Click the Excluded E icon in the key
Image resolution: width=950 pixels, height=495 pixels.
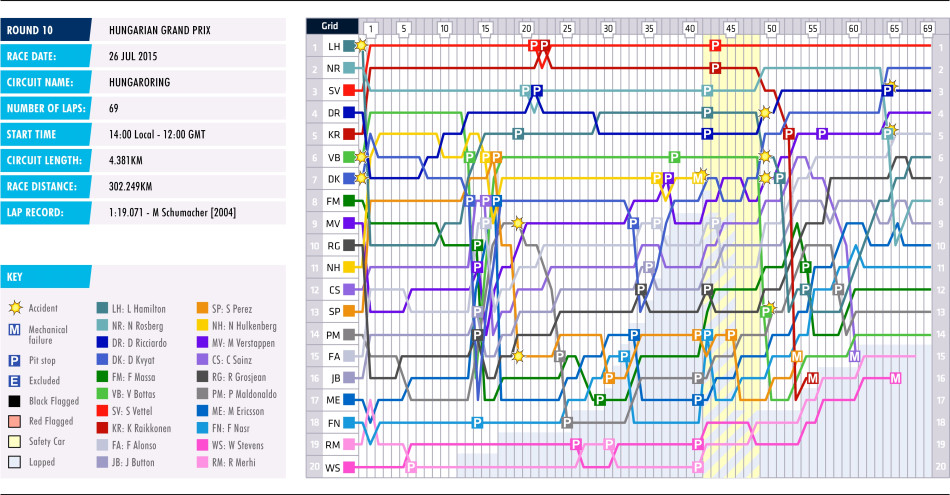point(15,380)
